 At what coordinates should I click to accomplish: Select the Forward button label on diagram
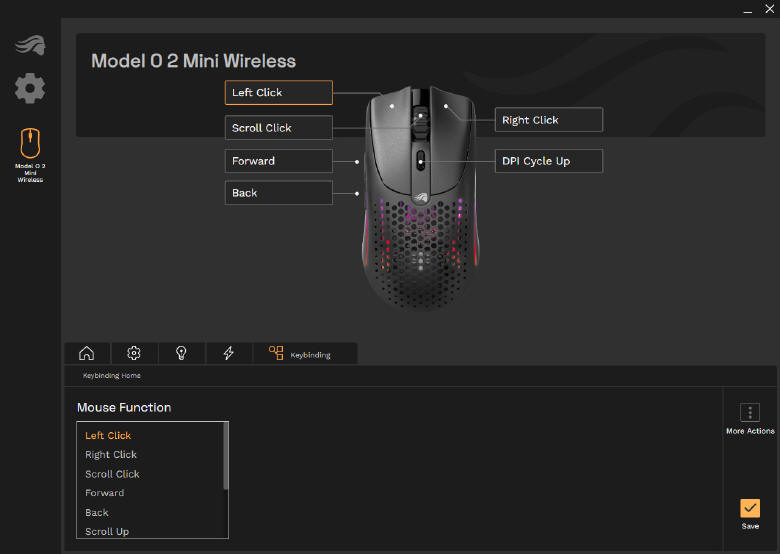coord(279,161)
